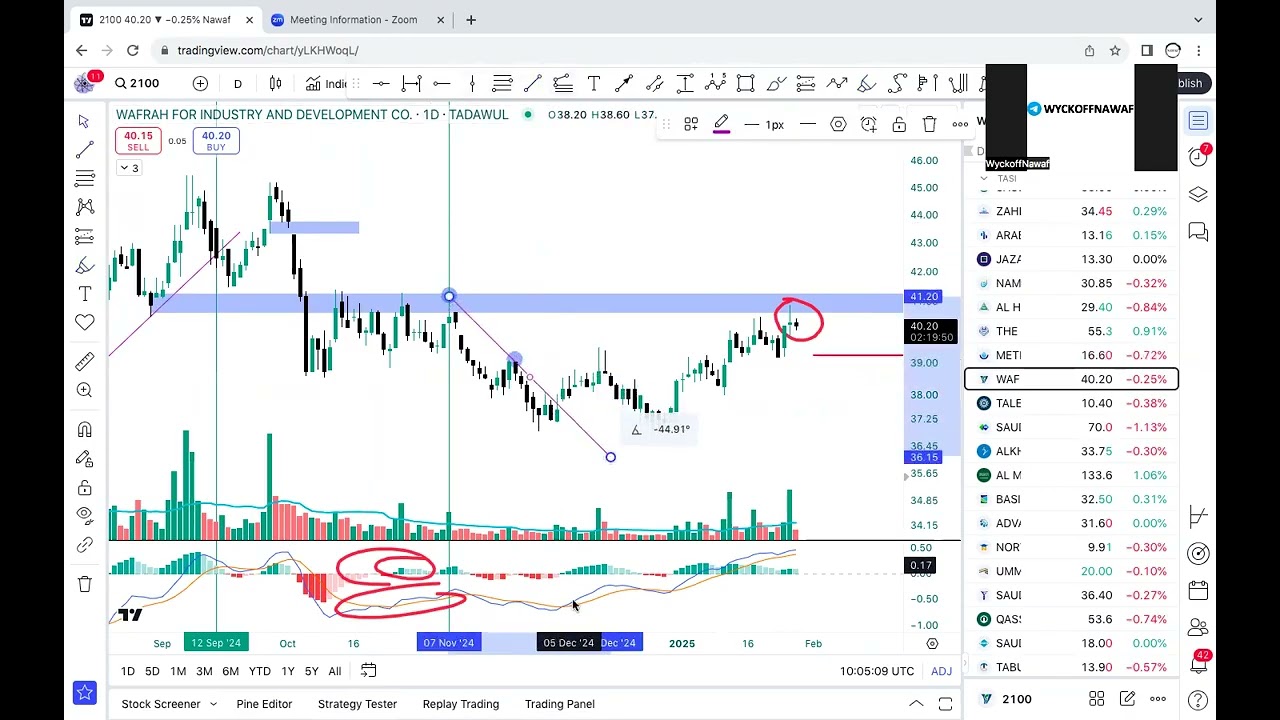
Task: Select the brush drawing tool
Action: coord(84,265)
